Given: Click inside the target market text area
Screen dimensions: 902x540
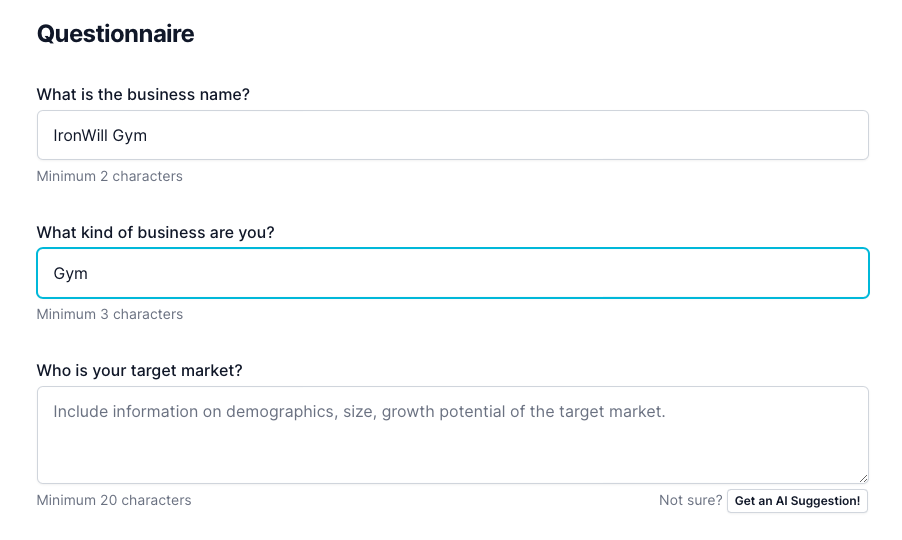Looking at the screenshot, I should pyautogui.click(x=452, y=450).
